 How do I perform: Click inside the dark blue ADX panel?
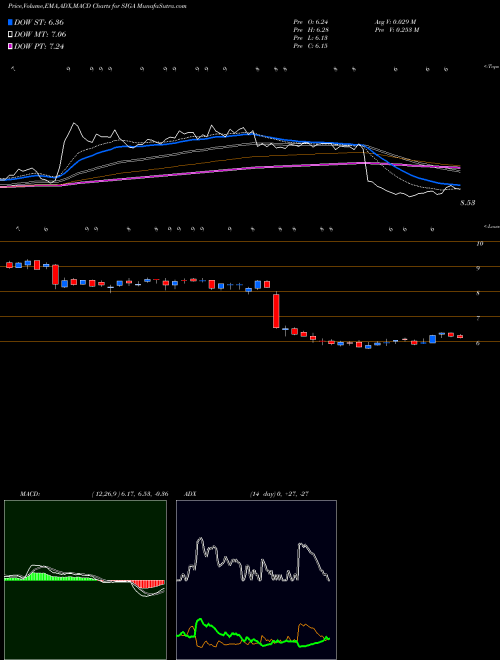pos(256,580)
